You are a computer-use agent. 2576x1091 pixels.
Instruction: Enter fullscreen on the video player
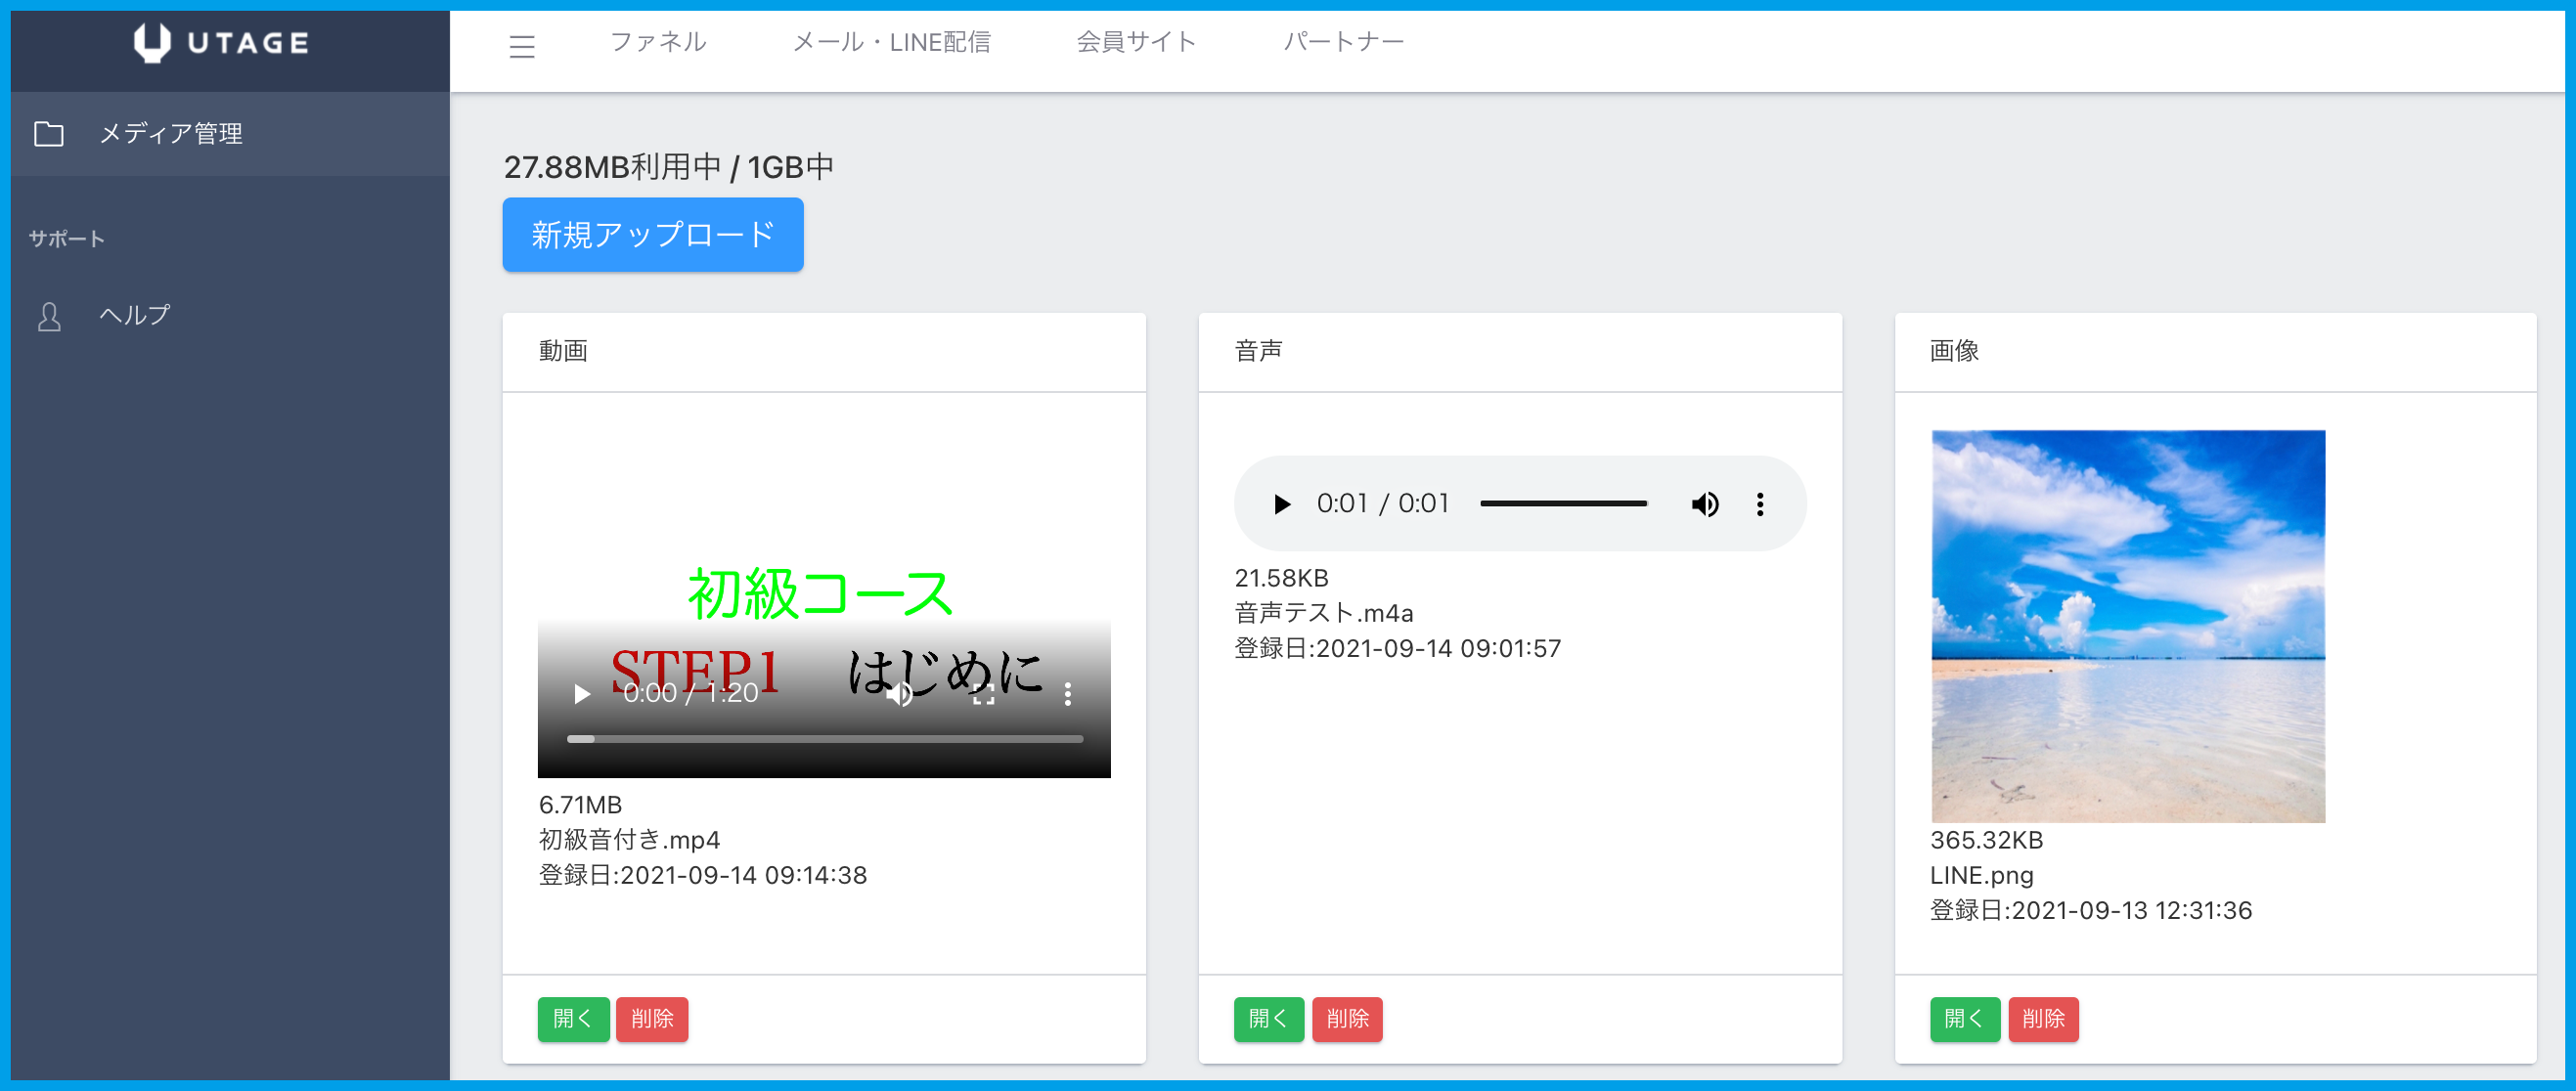click(x=984, y=694)
